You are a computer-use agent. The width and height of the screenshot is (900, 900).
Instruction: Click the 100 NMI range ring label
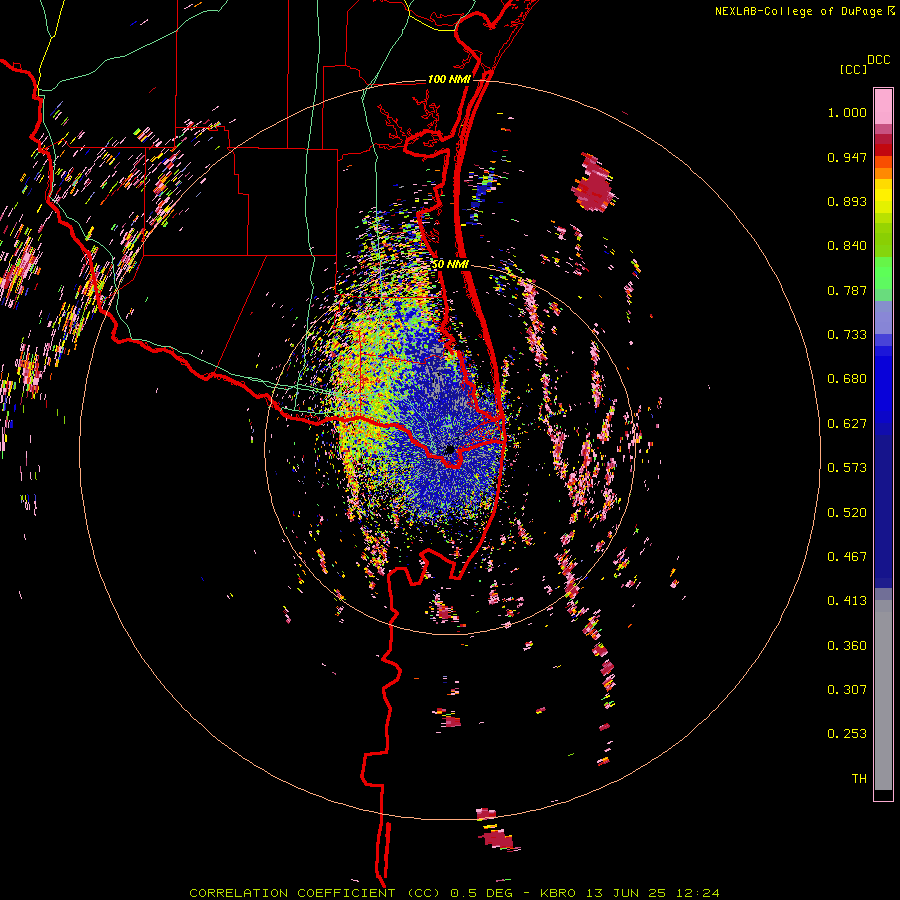click(x=449, y=79)
